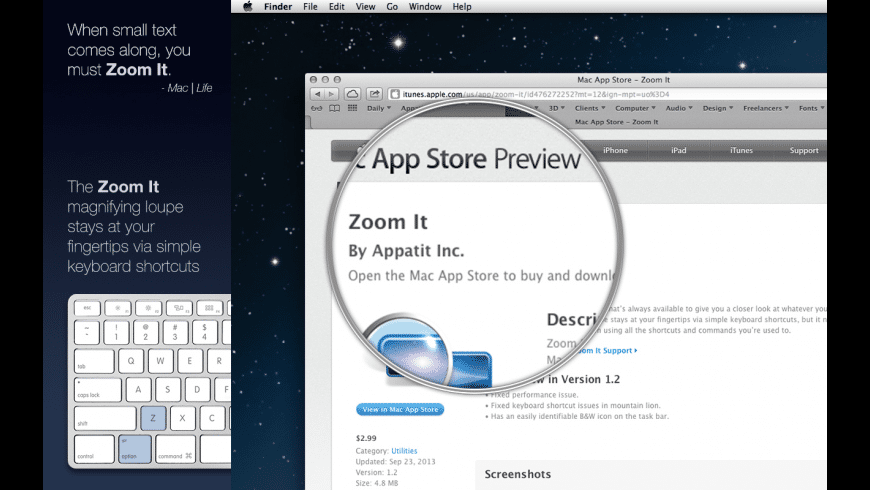Expand the Freelancers bookmarks folder
870x490 pixels.
(x=766, y=108)
